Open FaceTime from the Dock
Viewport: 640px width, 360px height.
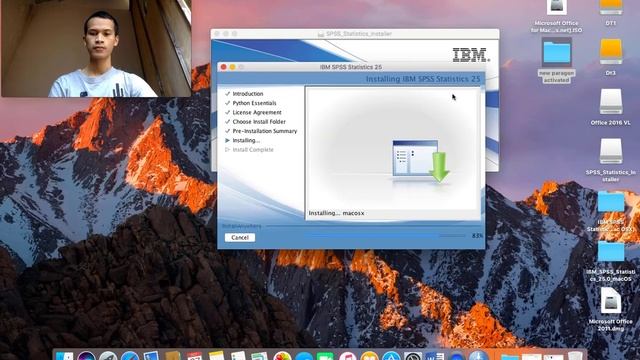325,356
